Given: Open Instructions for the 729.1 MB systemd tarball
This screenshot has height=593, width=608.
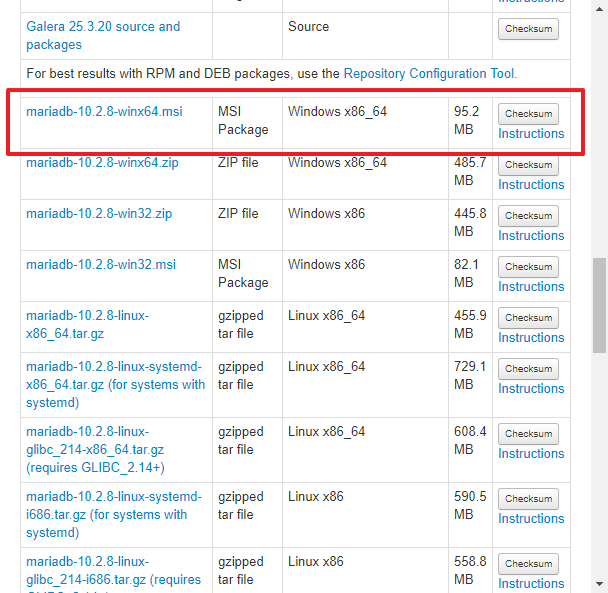Looking at the screenshot, I should [x=531, y=388].
